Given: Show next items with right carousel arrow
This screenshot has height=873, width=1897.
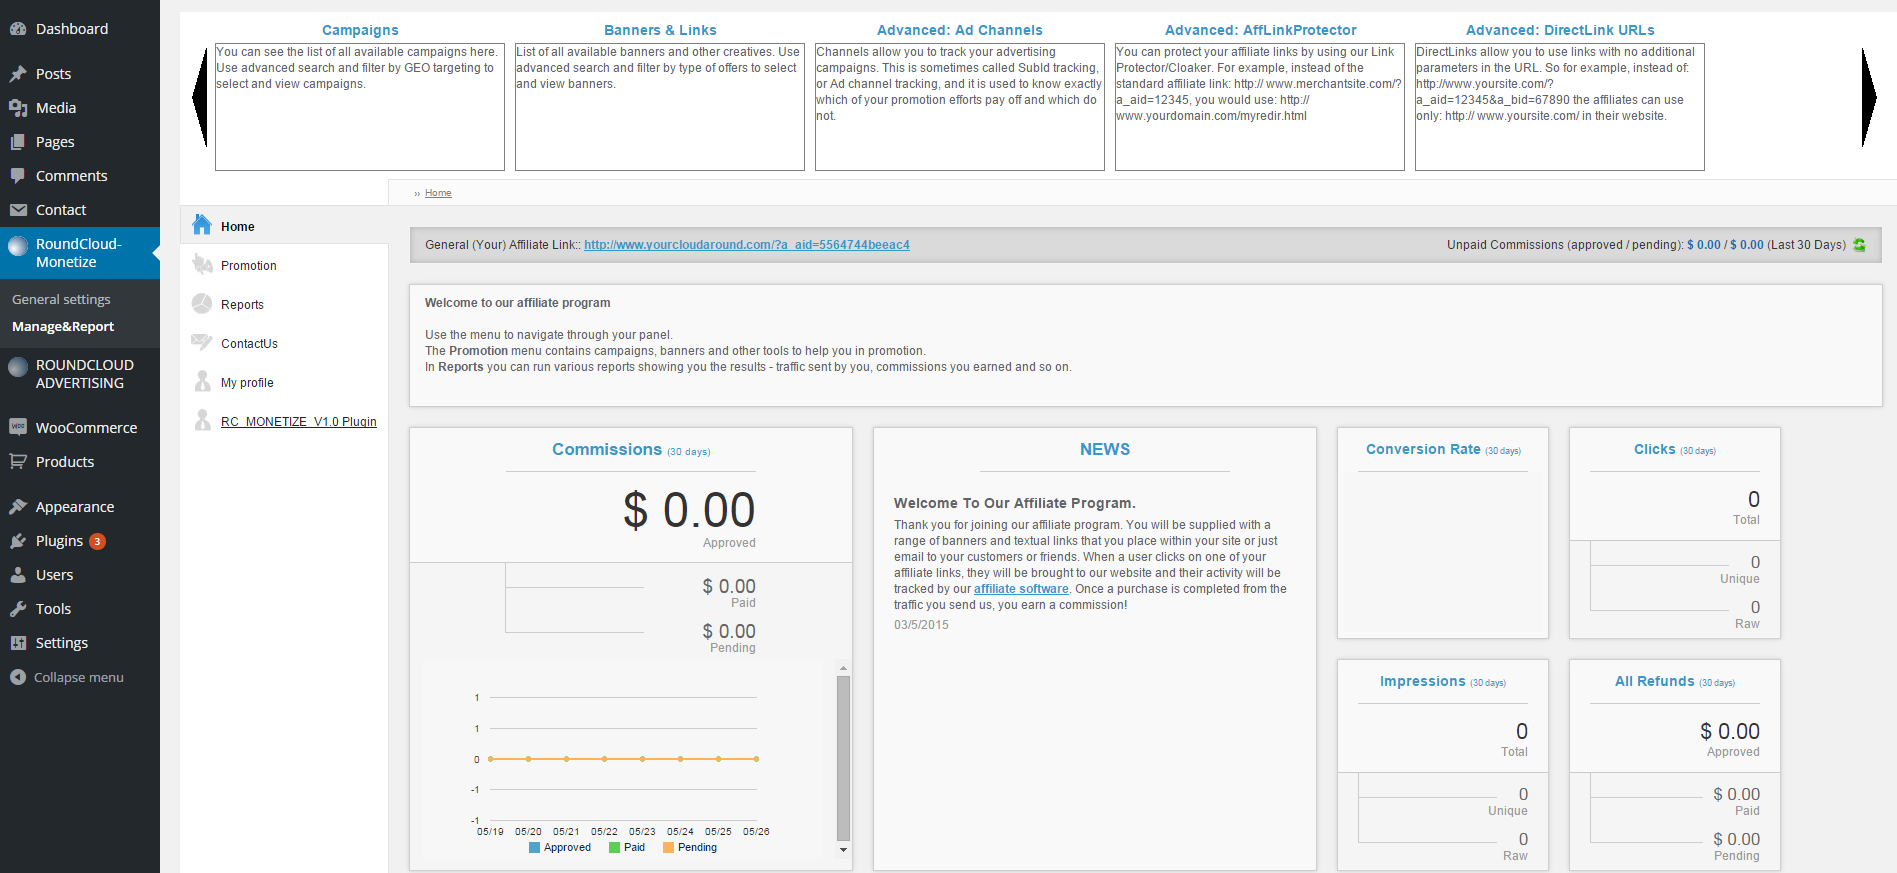Looking at the screenshot, I should [1868, 98].
